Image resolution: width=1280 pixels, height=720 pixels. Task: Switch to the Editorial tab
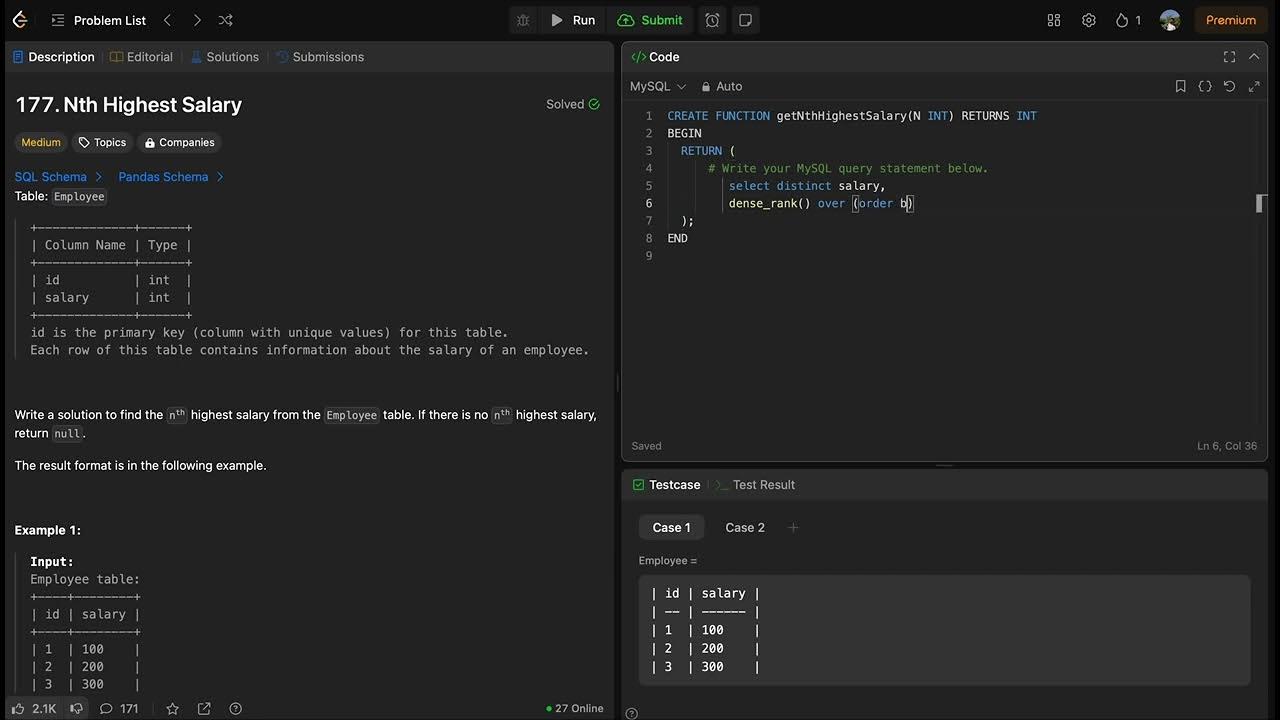pos(142,57)
